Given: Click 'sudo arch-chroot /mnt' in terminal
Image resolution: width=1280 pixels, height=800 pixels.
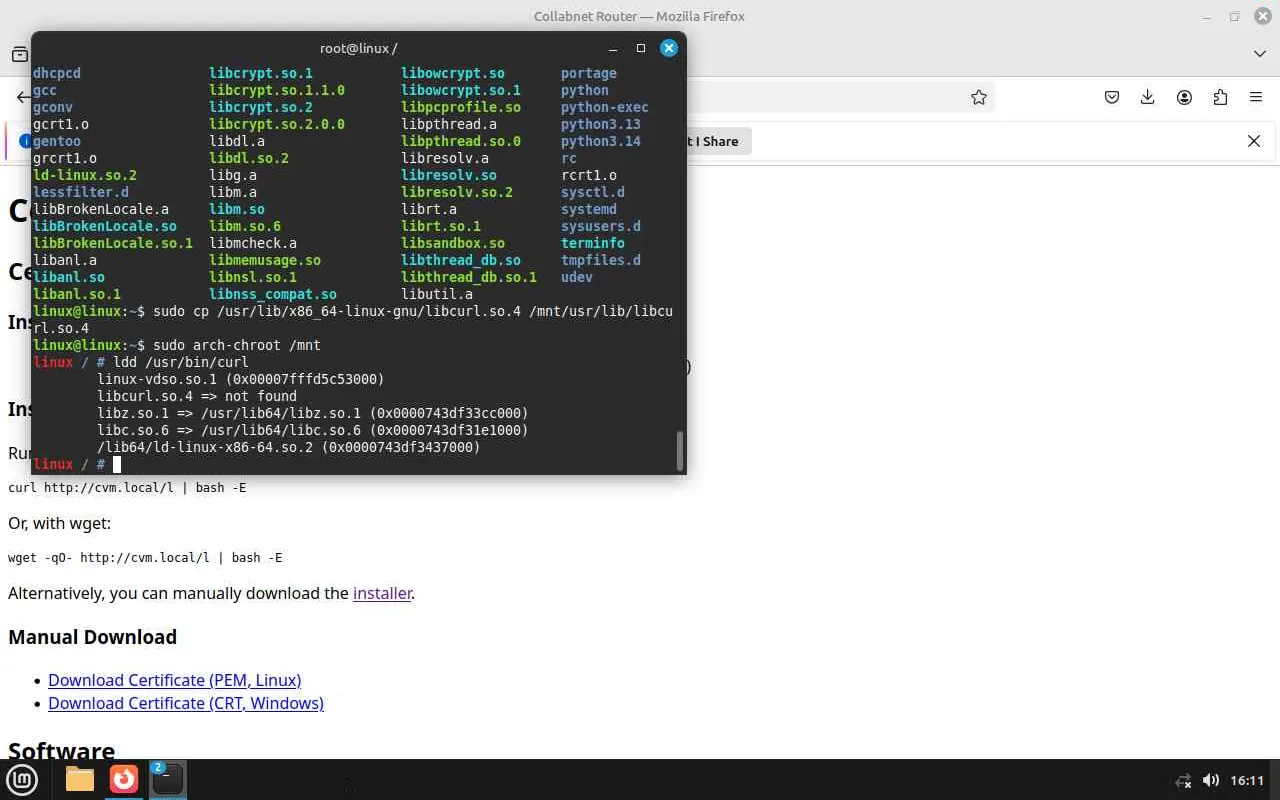Looking at the screenshot, I should pyautogui.click(x=237, y=345).
